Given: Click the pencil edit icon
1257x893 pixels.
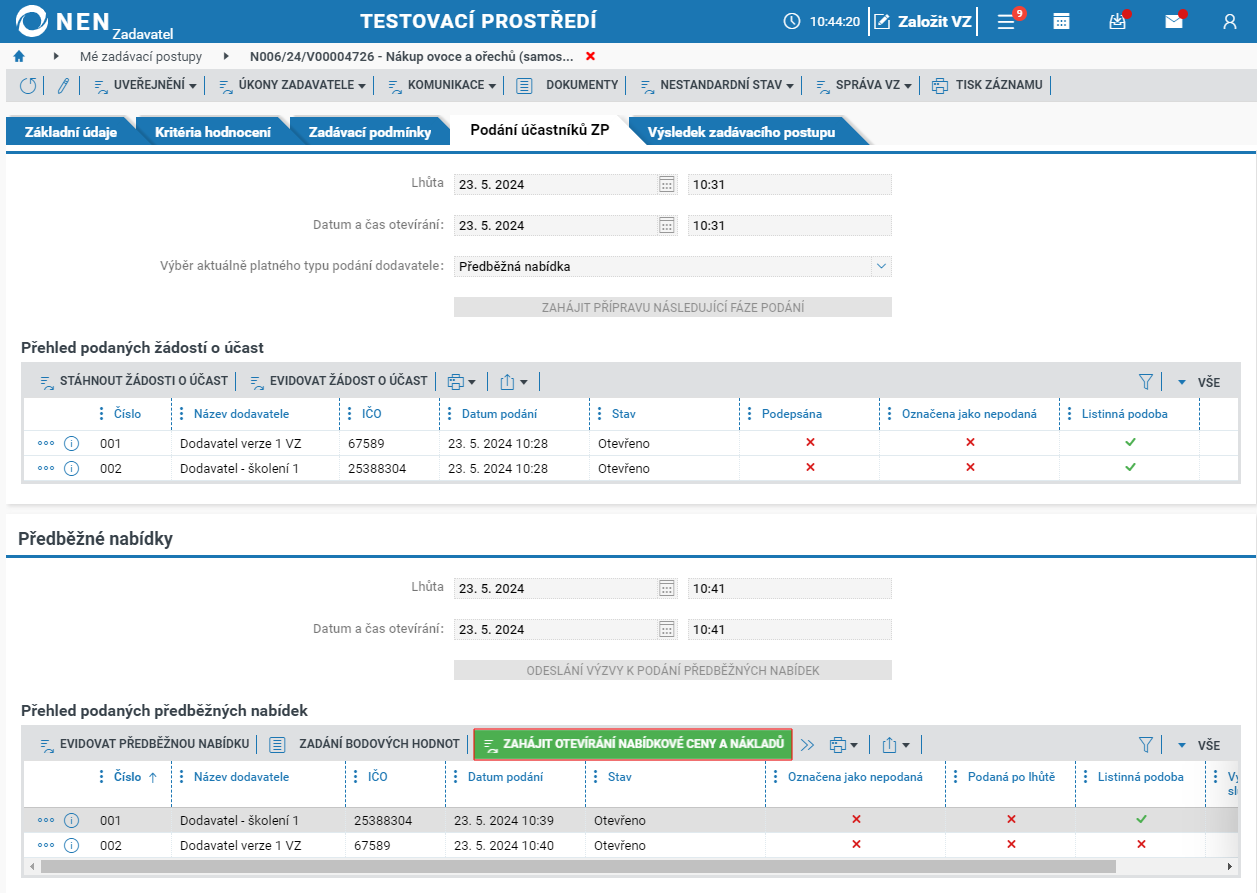Looking at the screenshot, I should pyautogui.click(x=63, y=86).
